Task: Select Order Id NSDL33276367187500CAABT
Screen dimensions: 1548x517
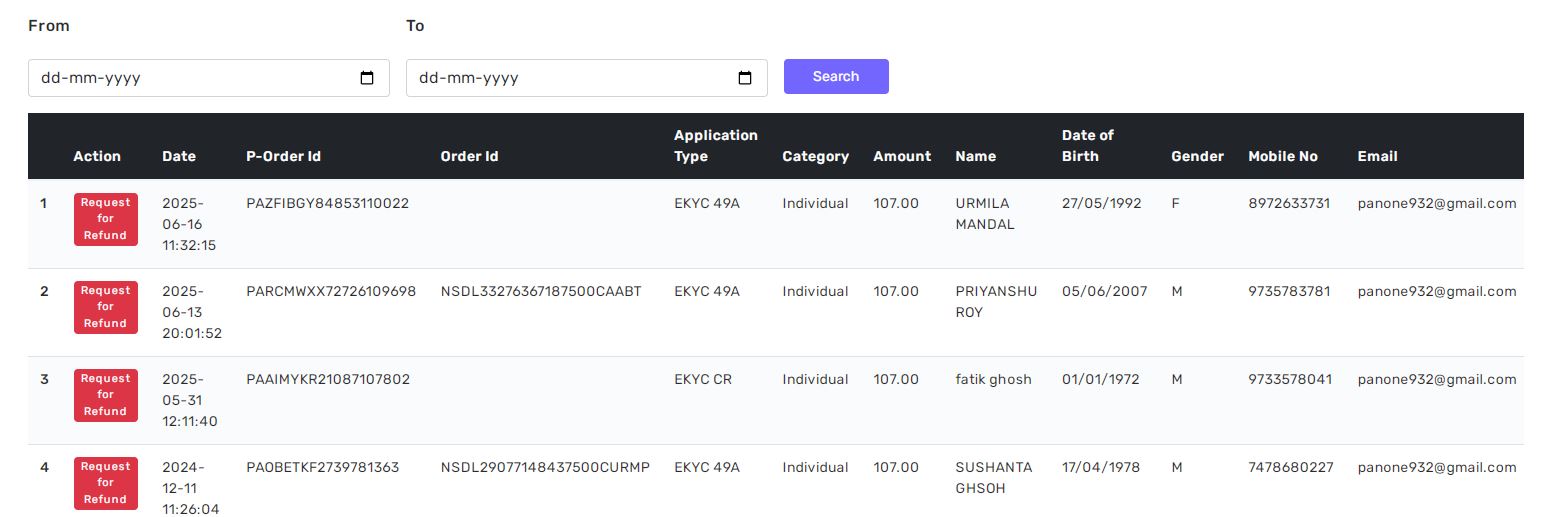Action: click(x=540, y=291)
